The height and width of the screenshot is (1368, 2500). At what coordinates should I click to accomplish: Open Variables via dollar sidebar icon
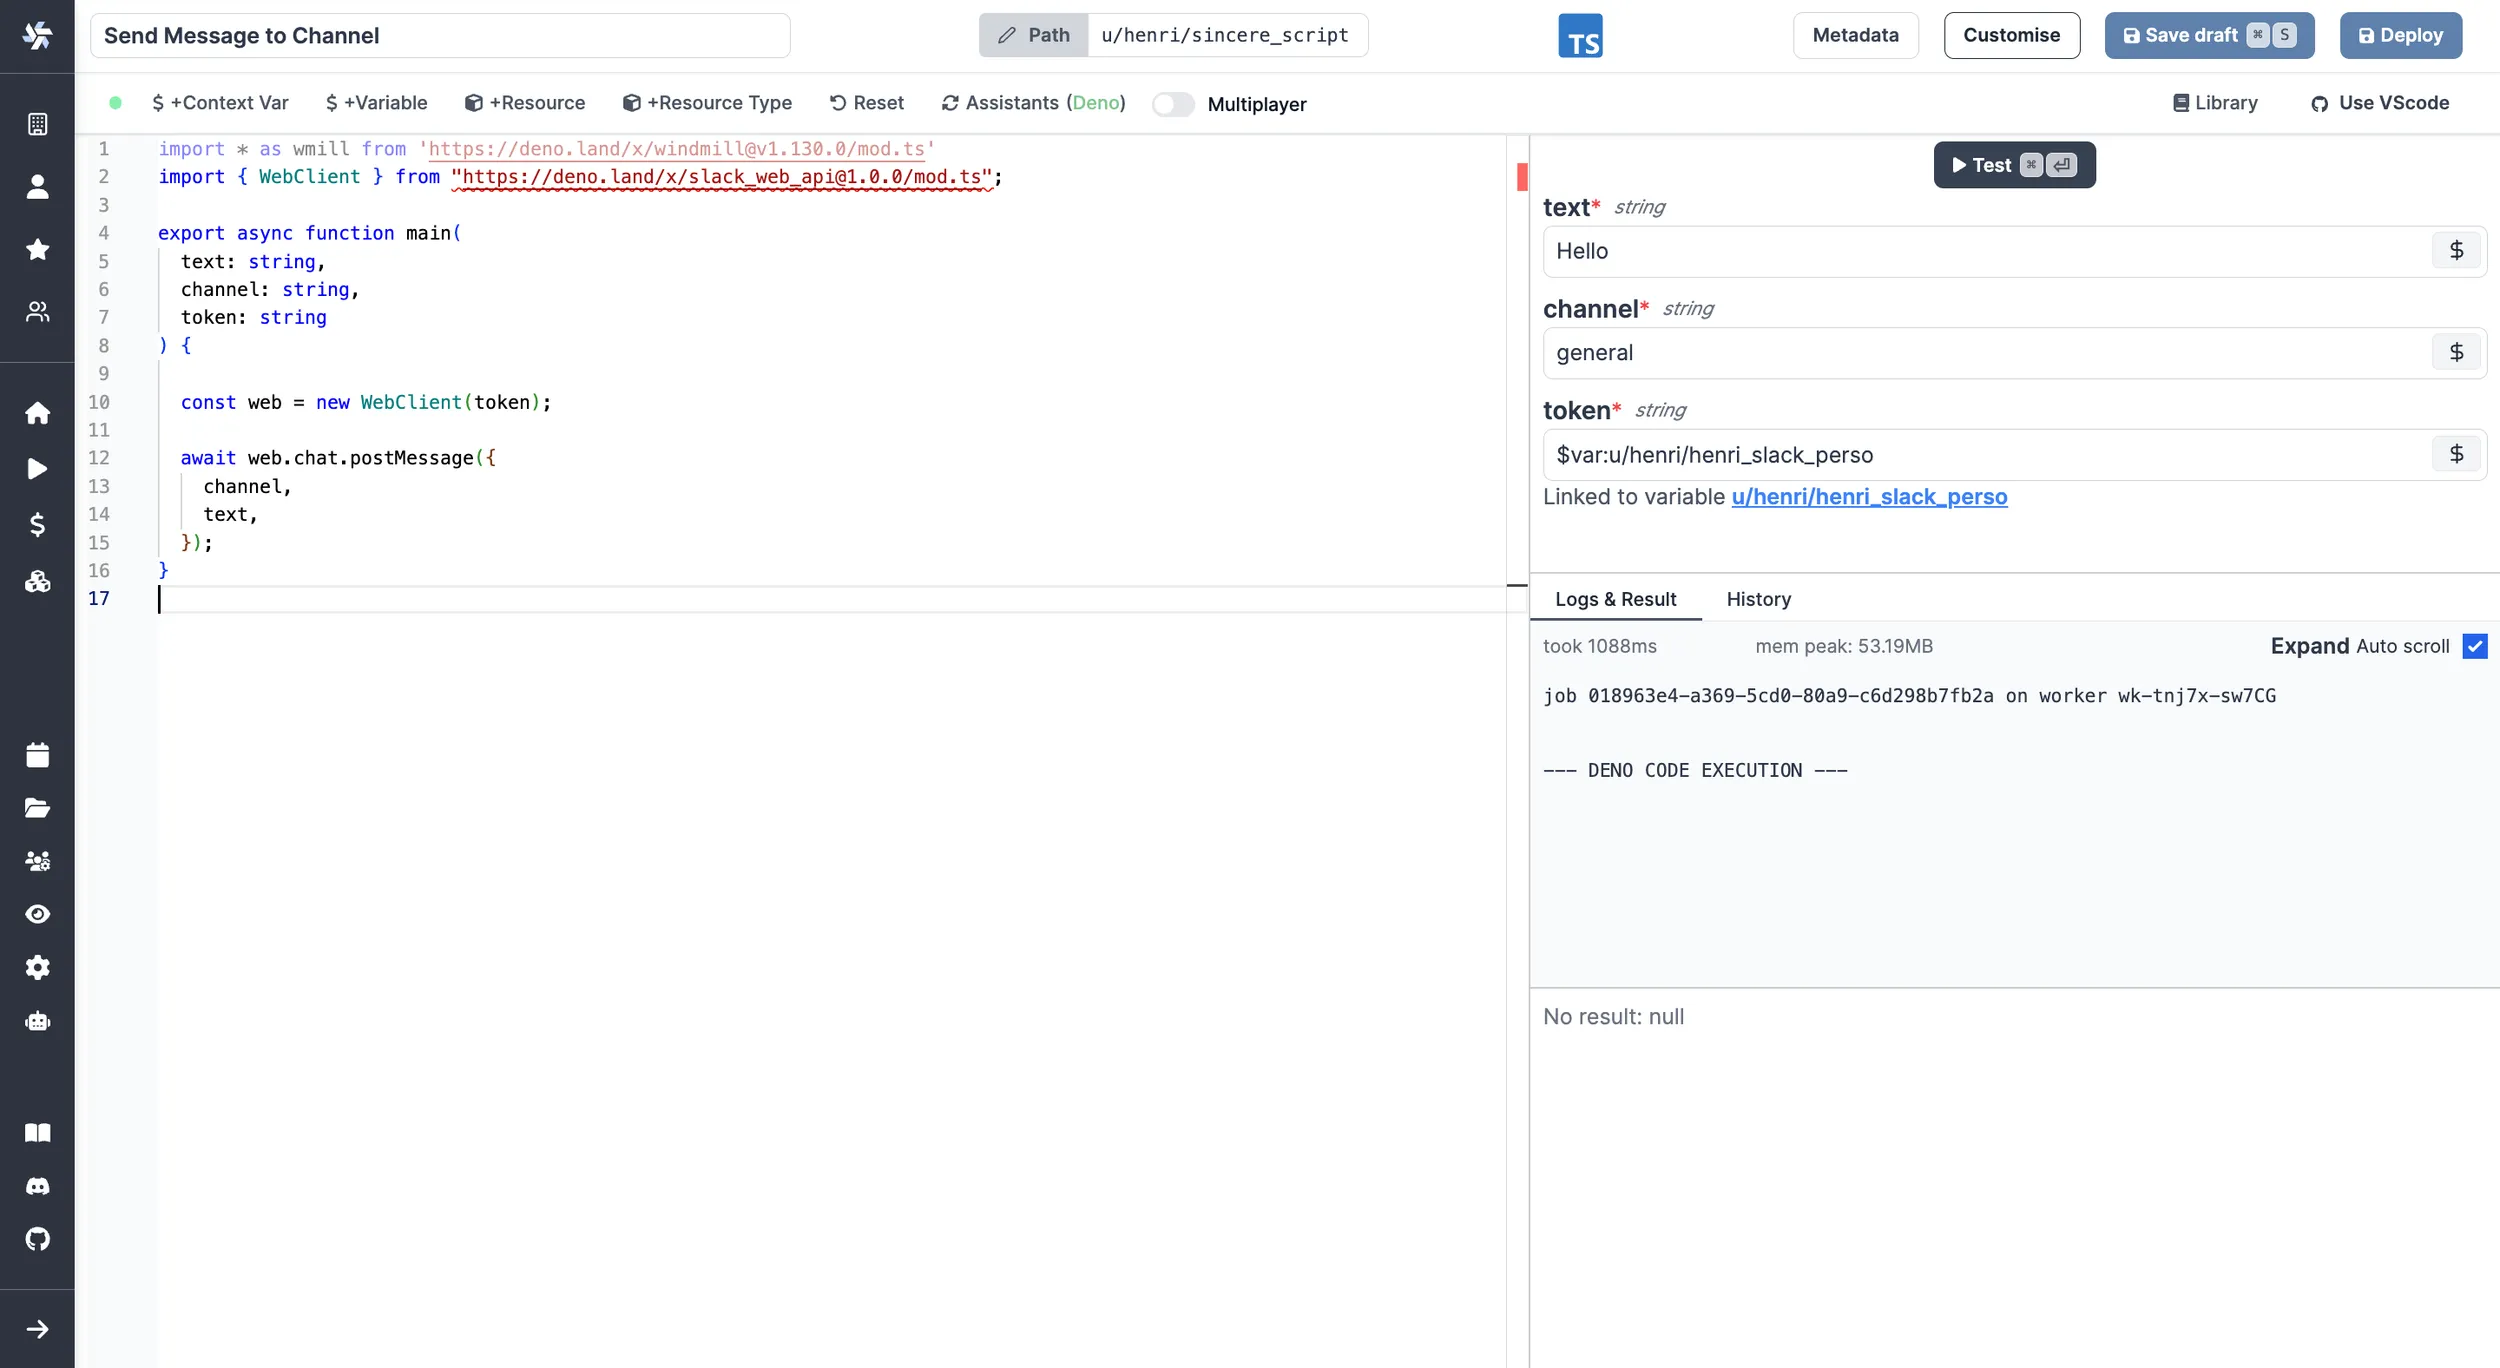point(37,525)
